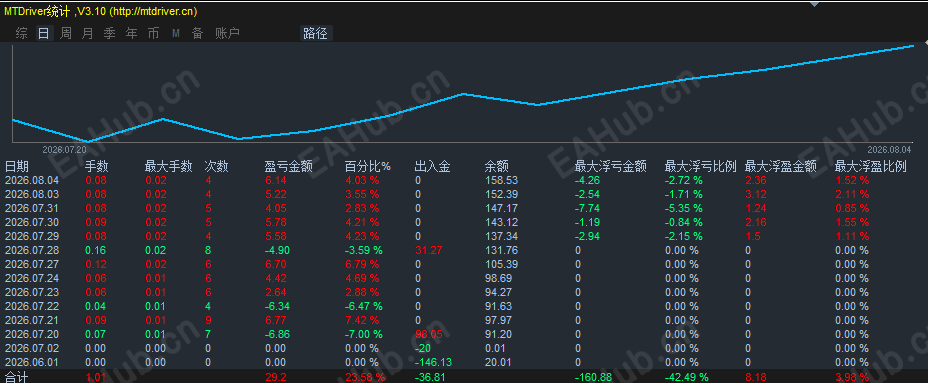Click the balance value 158.53
This screenshot has width=928, height=383.
click(501, 180)
